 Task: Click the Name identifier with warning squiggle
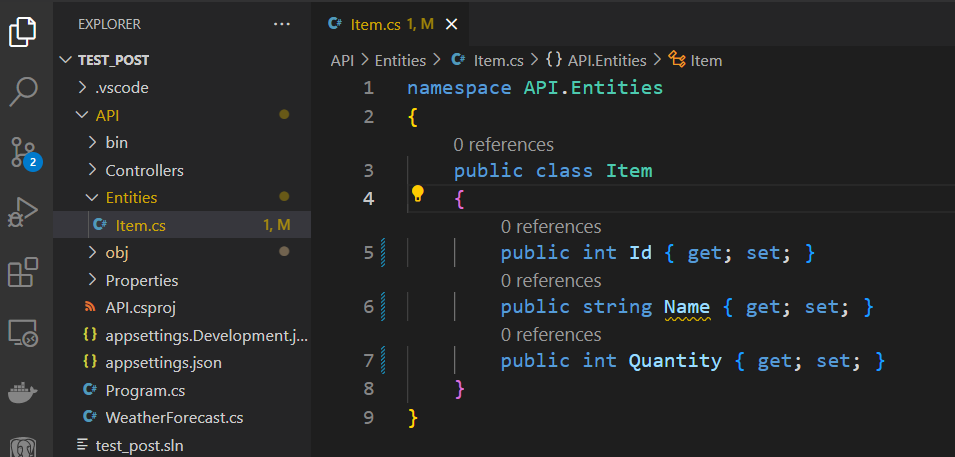coord(687,306)
